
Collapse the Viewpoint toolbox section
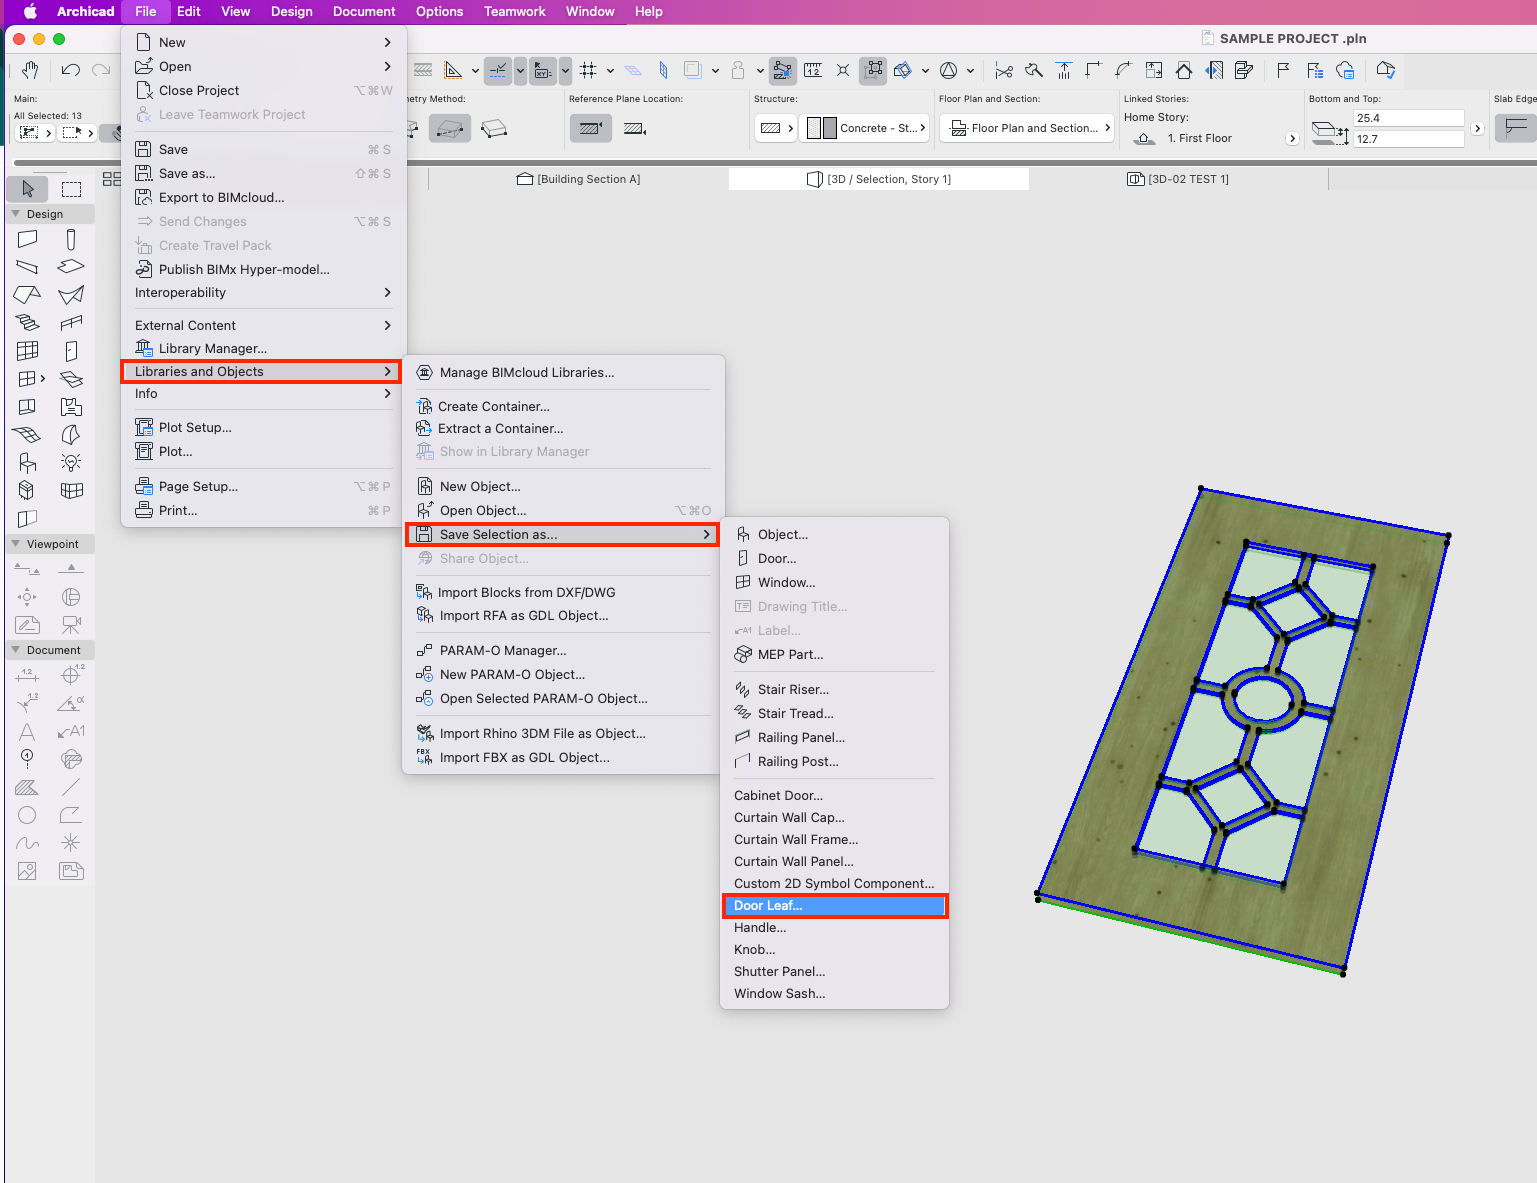coord(16,544)
